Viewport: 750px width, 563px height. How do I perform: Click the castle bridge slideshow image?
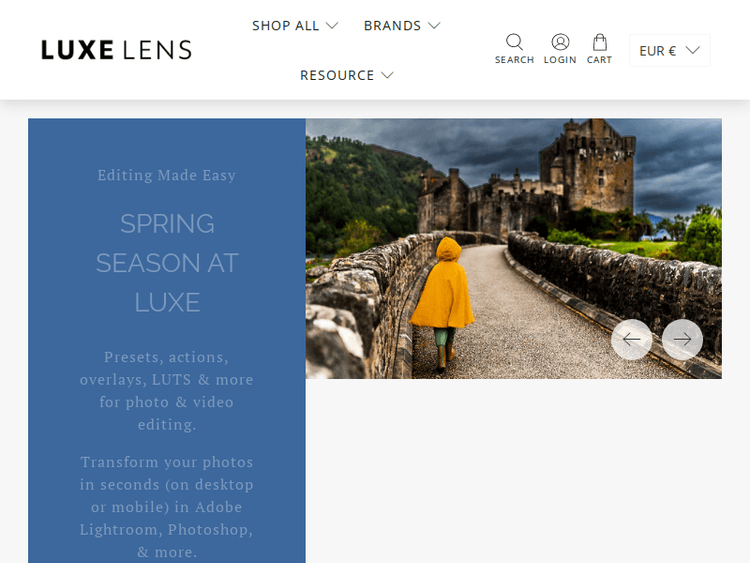(x=514, y=249)
